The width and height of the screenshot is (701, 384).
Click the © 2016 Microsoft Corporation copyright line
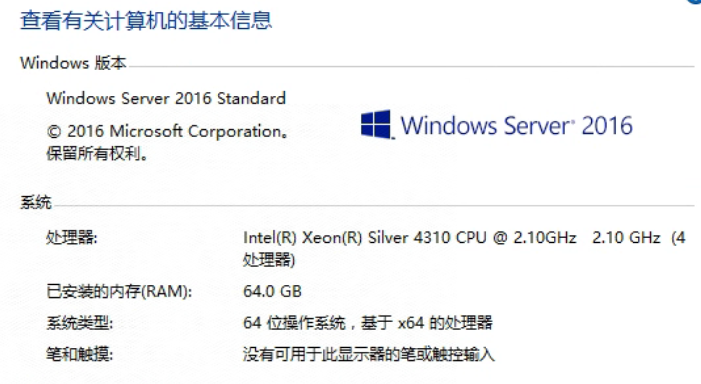(167, 131)
